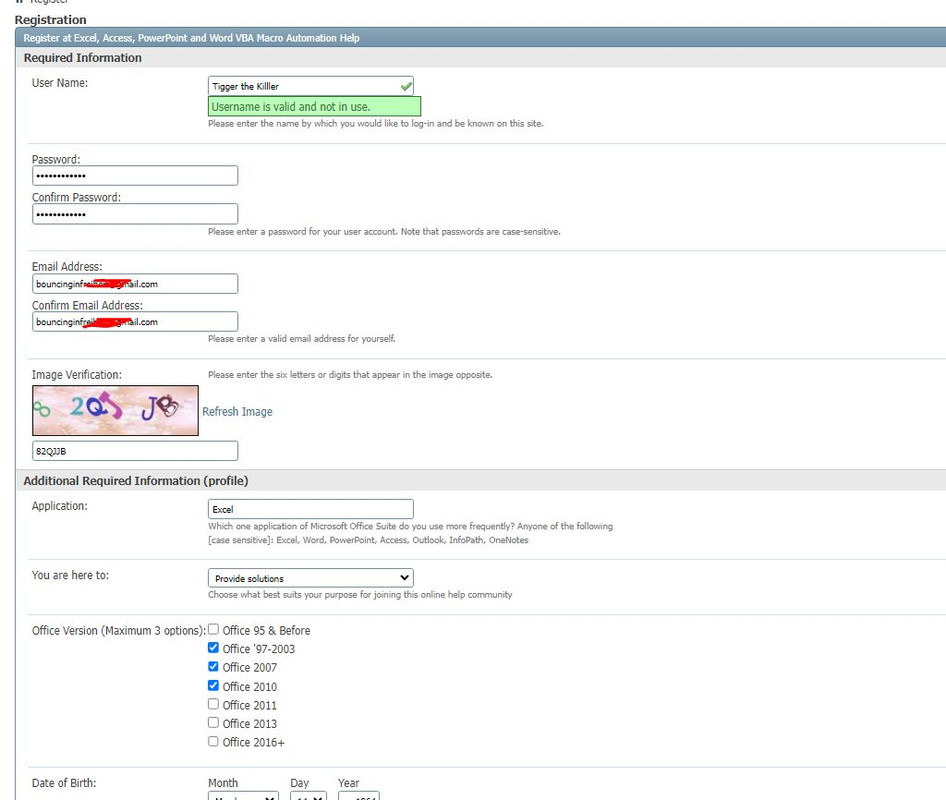946x800 pixels.
Task: Click the 'Registration' page title
Action: (51, 20)
